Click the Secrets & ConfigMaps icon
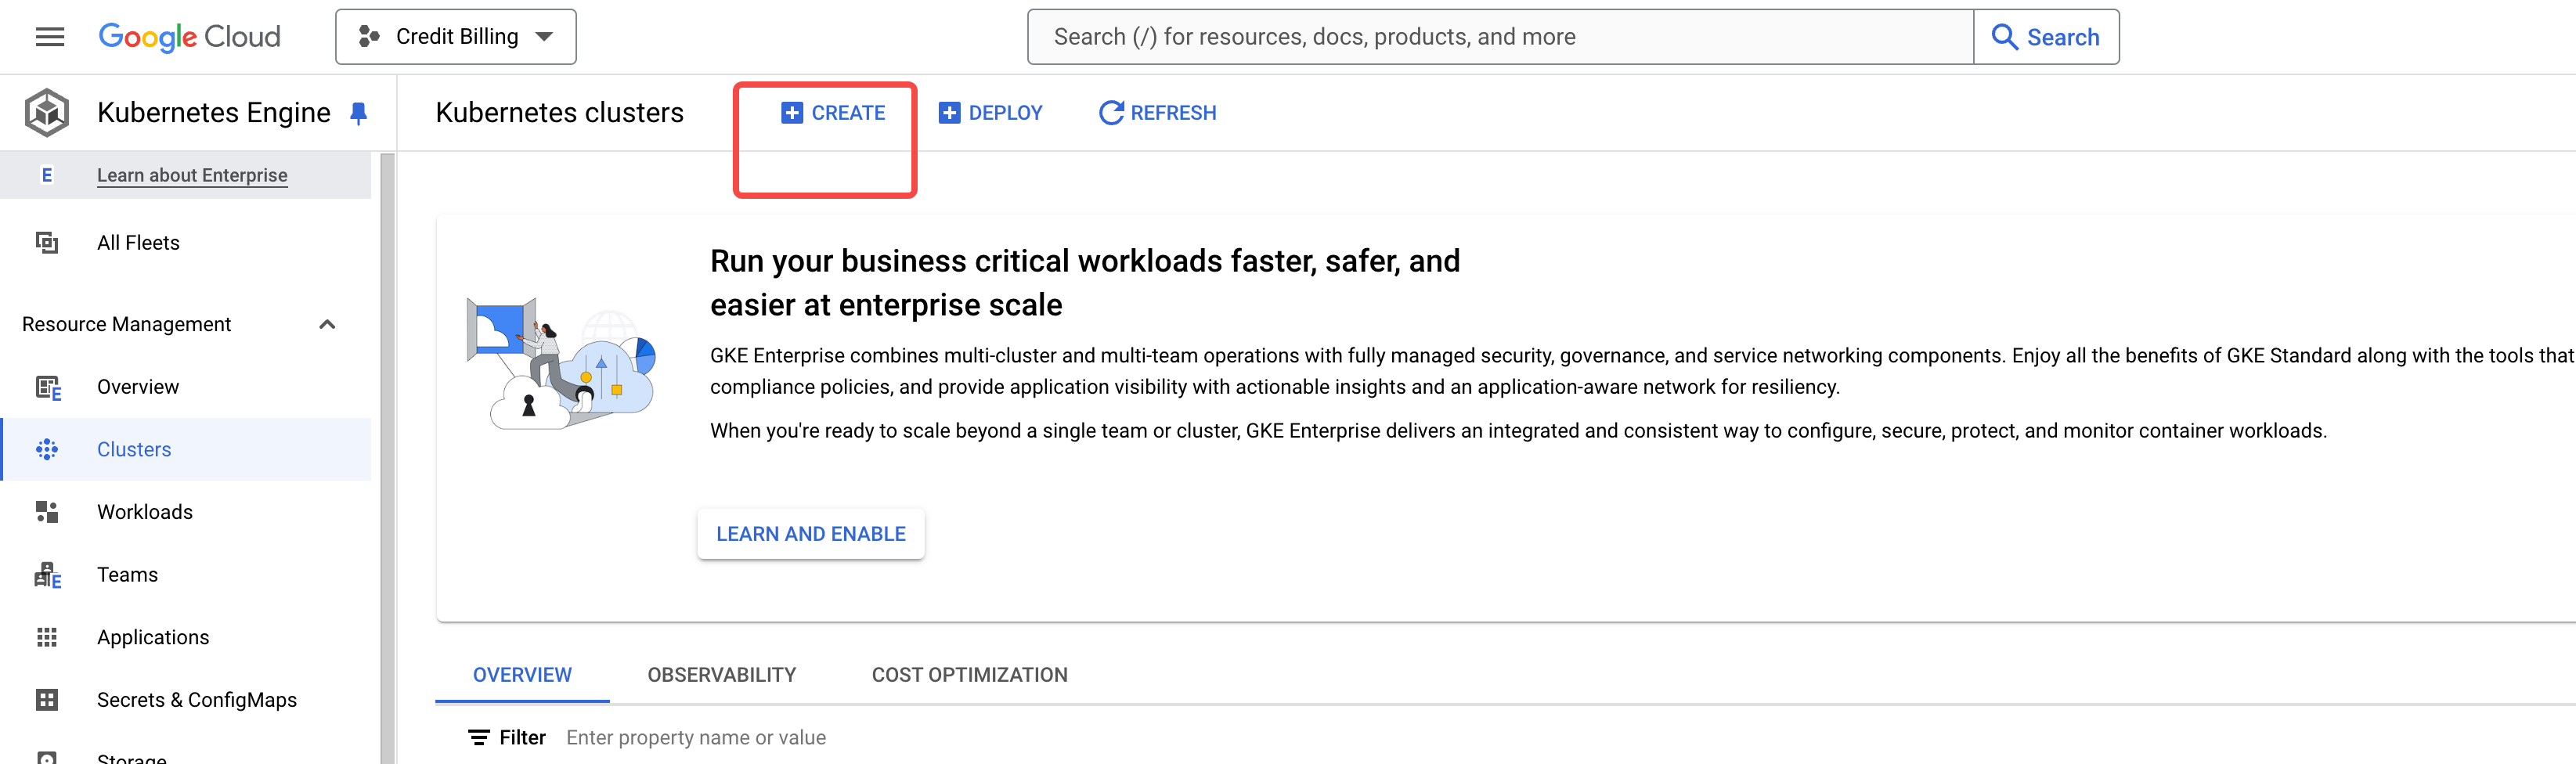 coord(47,700)
